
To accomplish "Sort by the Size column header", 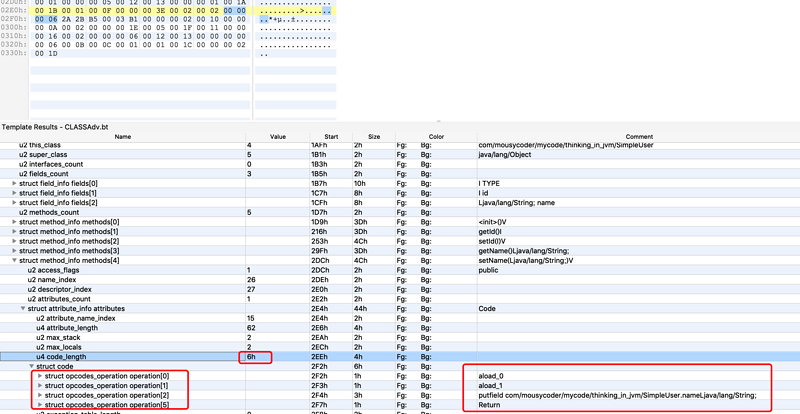I will point(374,137).
